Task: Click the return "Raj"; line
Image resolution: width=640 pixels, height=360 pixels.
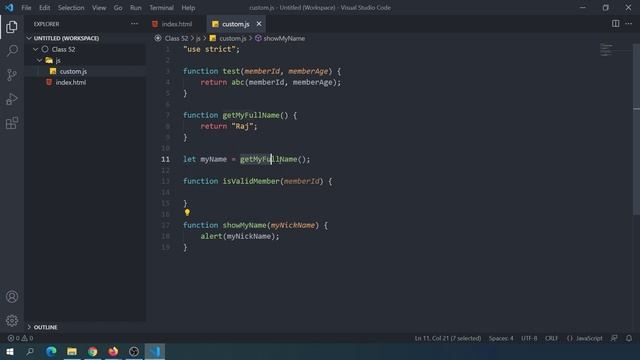Action: 229,126
